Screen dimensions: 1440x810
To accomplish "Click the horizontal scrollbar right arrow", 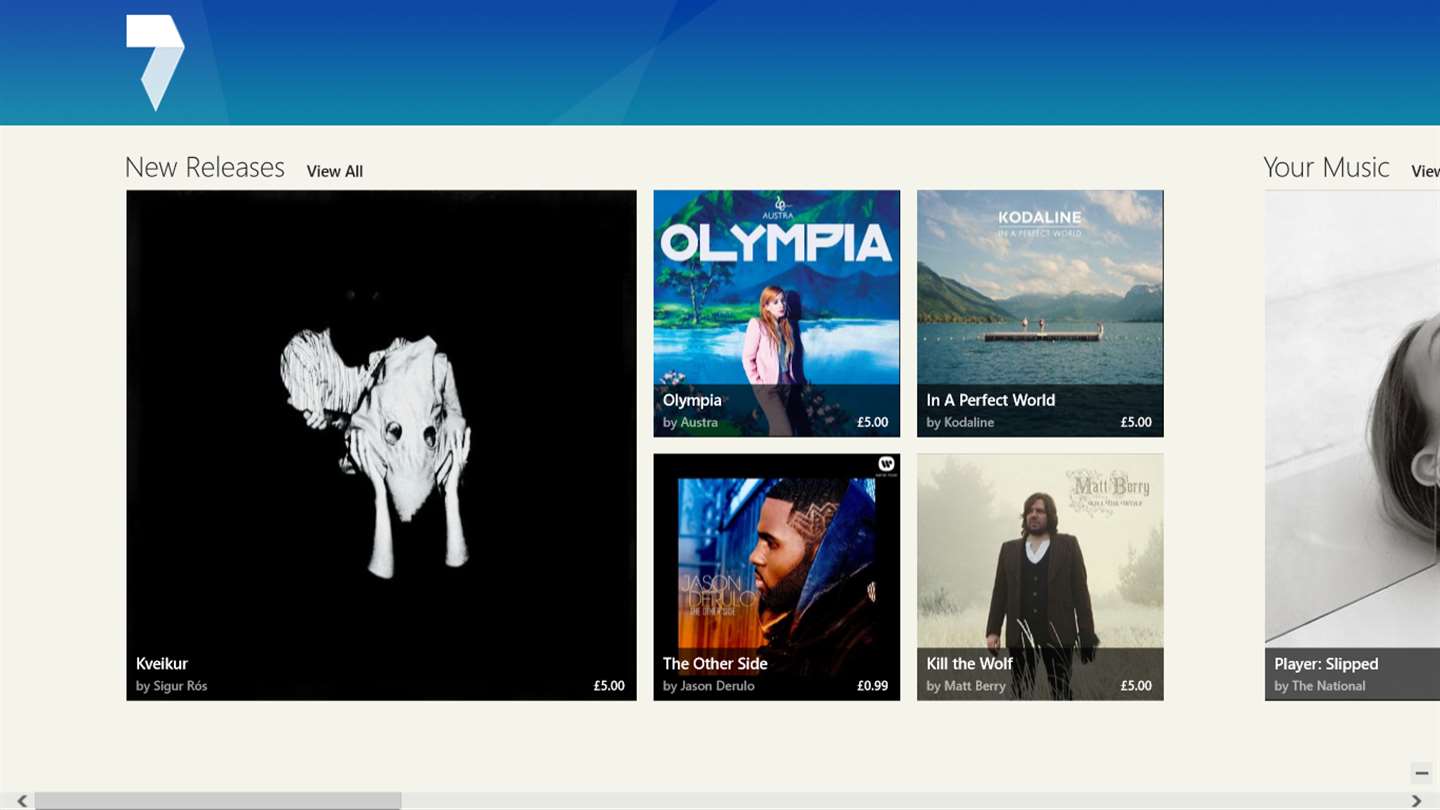I will [x=1416, y=801].
